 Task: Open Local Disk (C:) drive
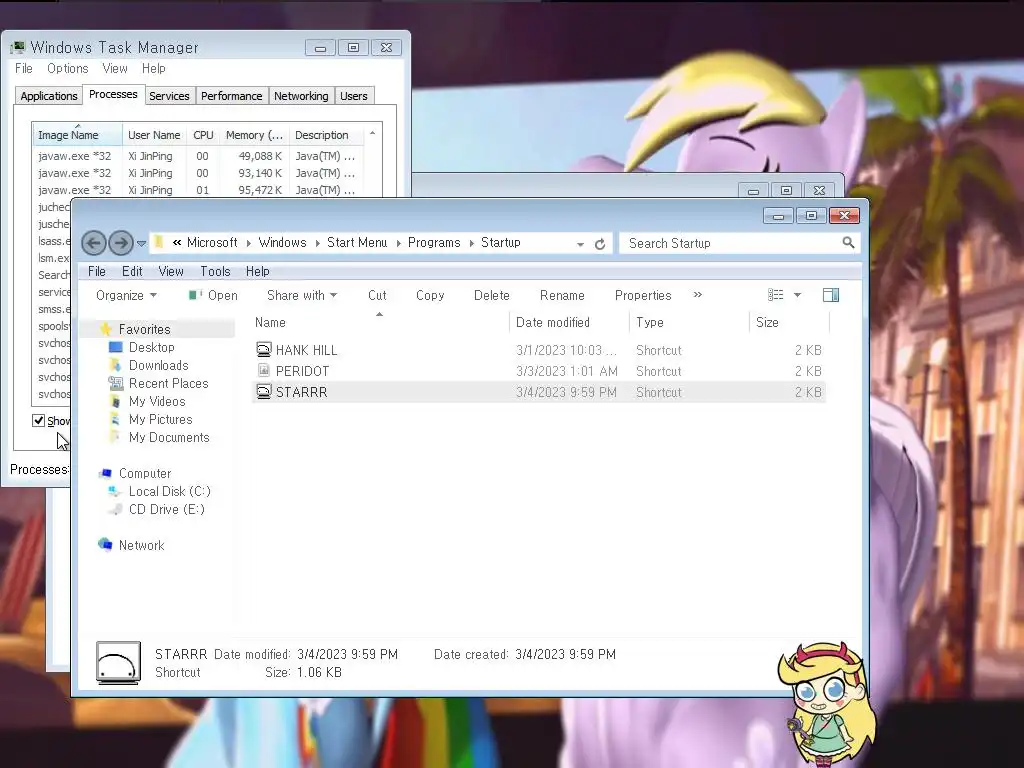169,491
